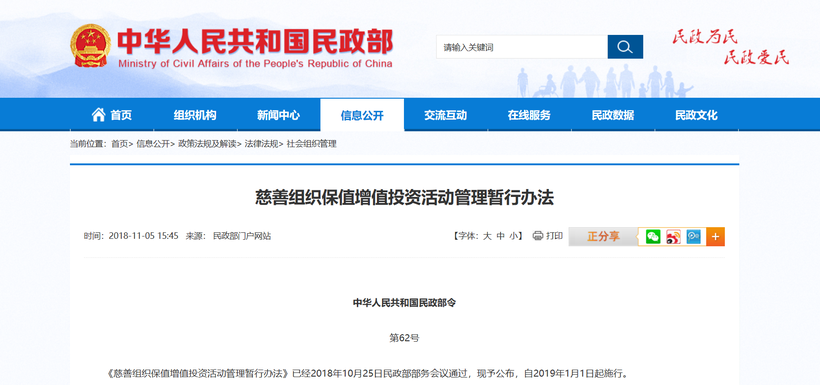Select the 信息公开 tab
Viewport: 820px width, 385px height.
pyautogui.click(x=362, y=115)
